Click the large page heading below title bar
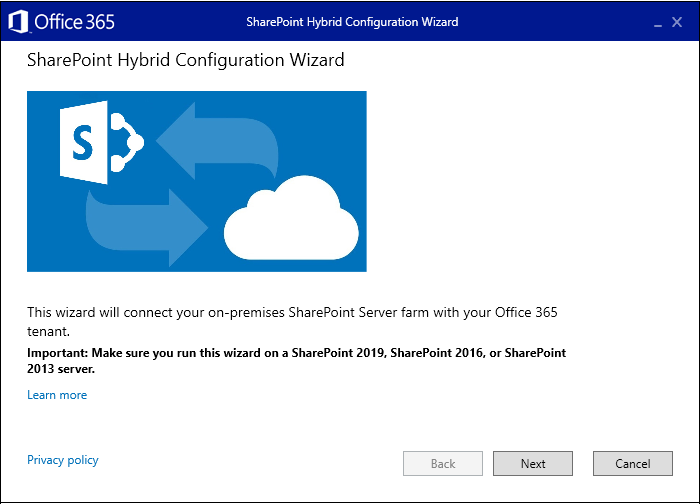Screen dimensions: 700x504 click(x=186, y=60)
